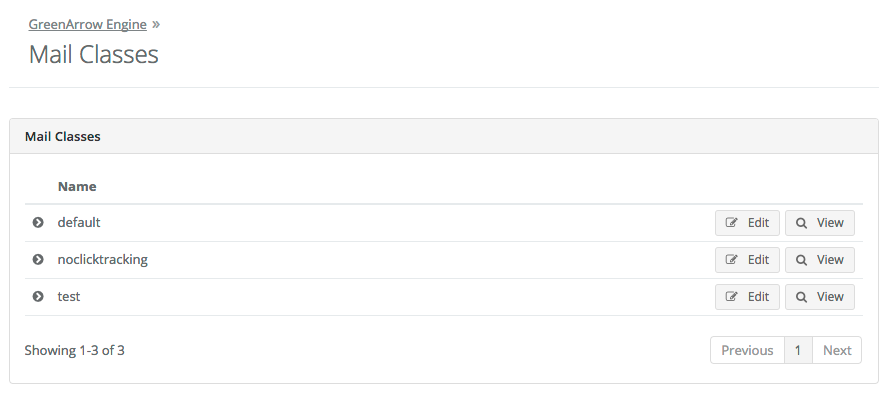The height and width of the screenshot is (402, 888).
Task: Select the test mail class name
Action: [x=69, y=296]
